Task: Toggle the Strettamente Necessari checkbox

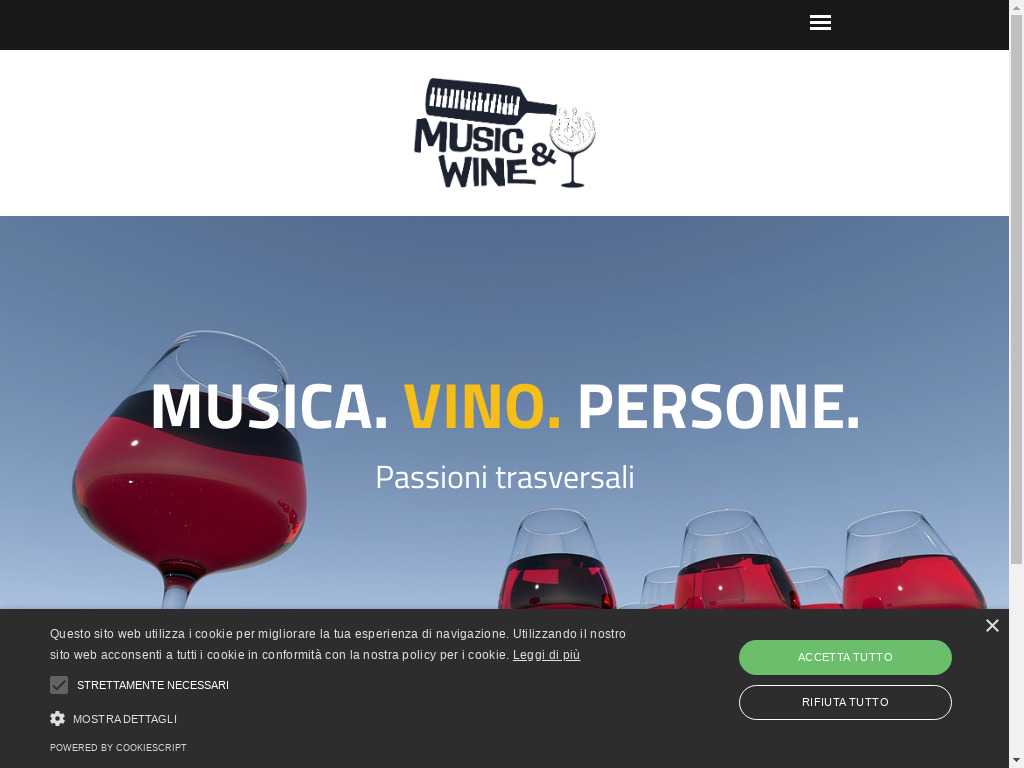Action: [59, 685]
